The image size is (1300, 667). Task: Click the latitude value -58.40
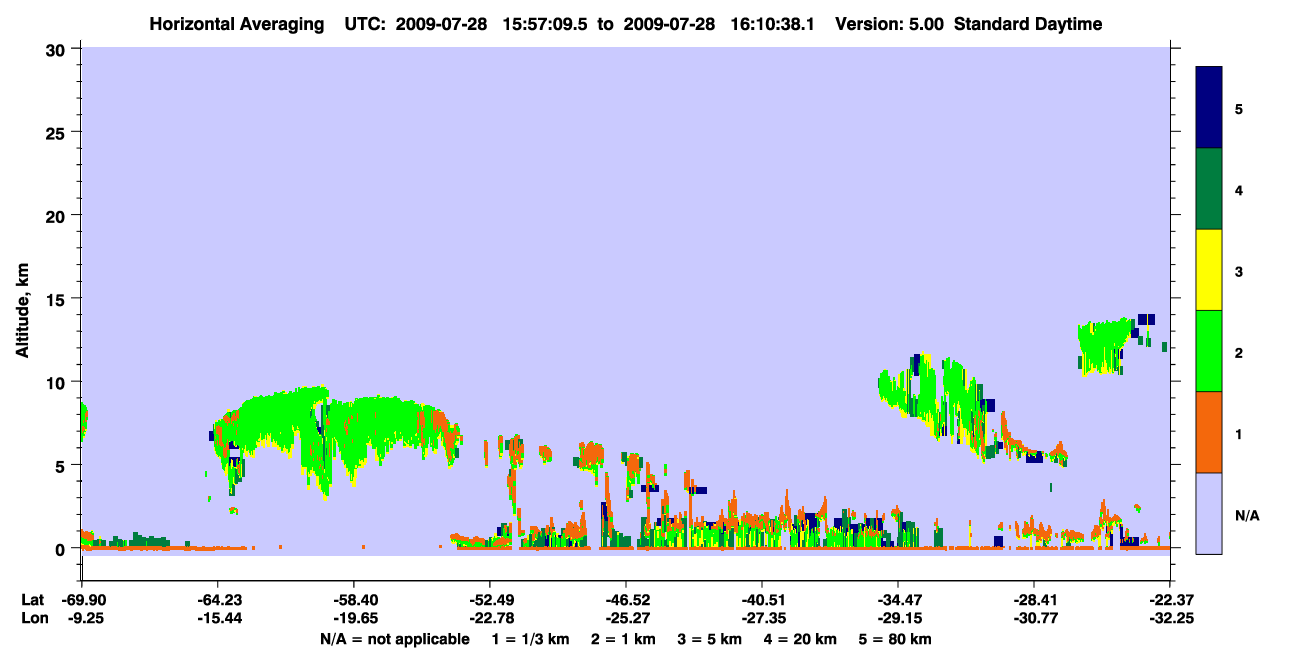[x=354, y=600]
